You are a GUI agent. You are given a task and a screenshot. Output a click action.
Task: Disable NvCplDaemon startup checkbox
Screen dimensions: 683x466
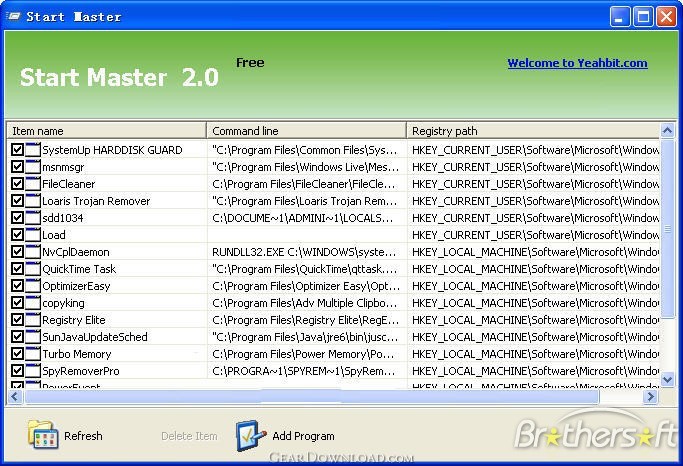[17, 252]
